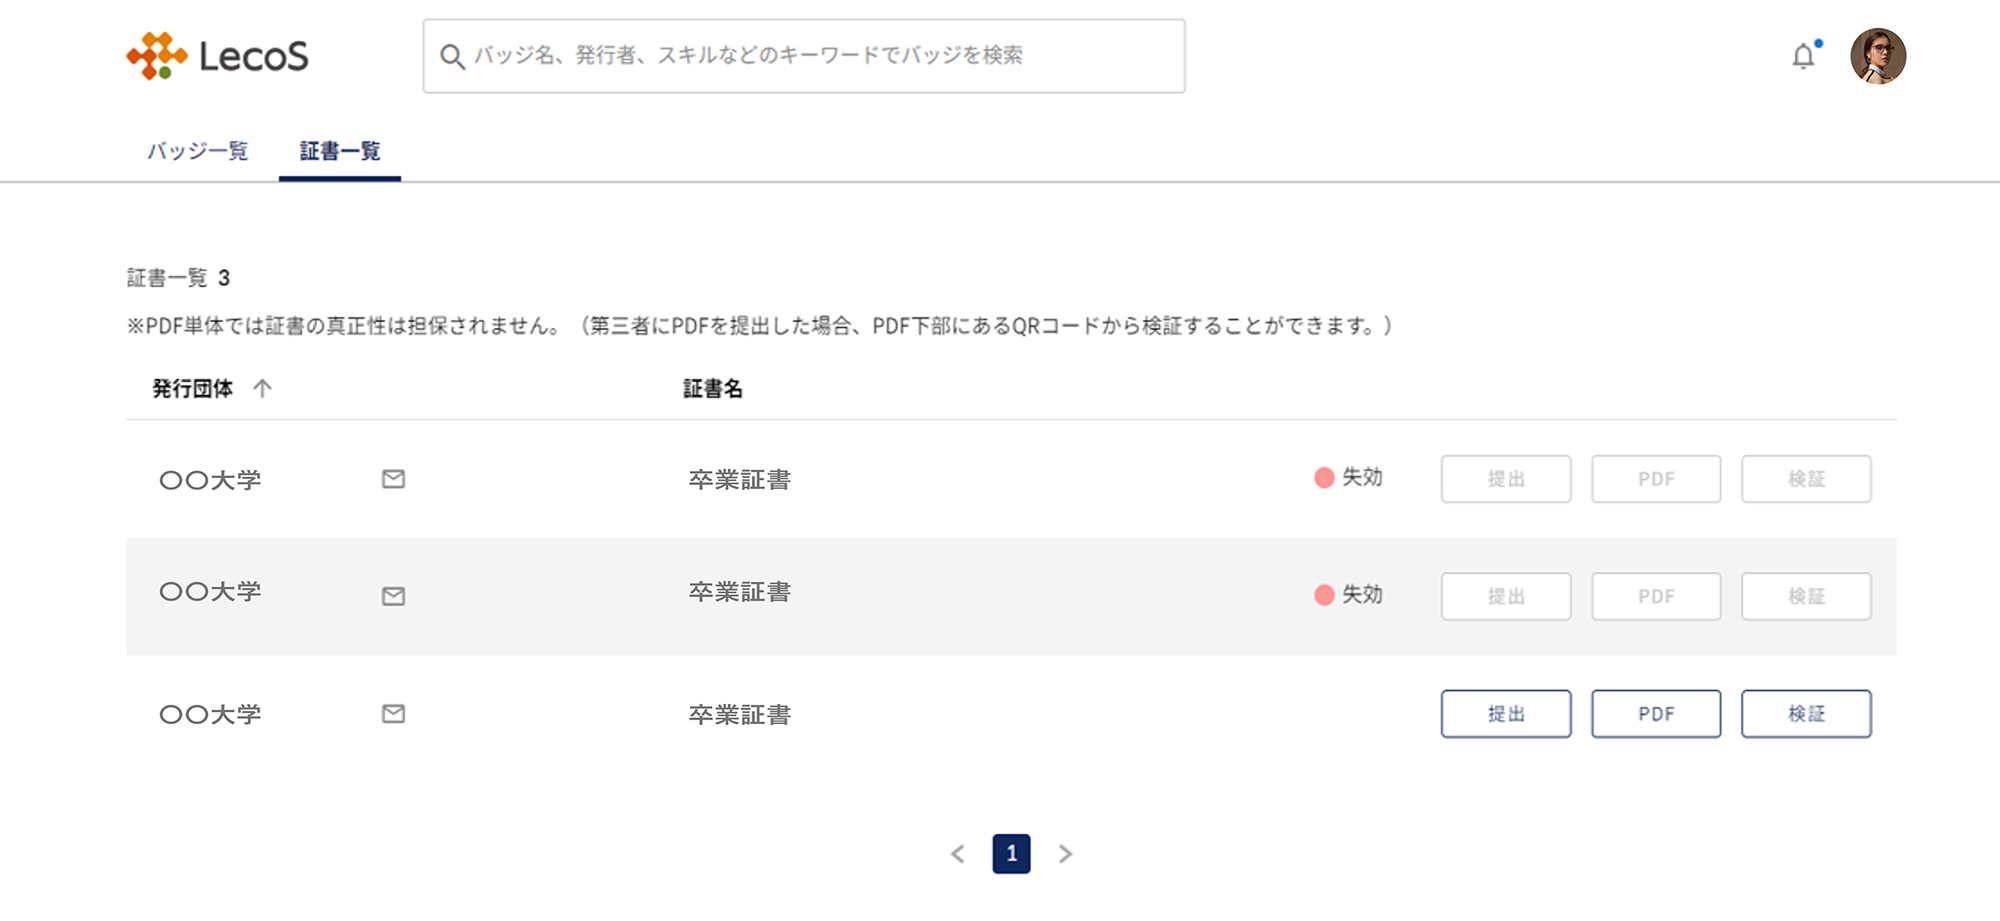Toggle notification unread indicator dot

point(1818,43)
